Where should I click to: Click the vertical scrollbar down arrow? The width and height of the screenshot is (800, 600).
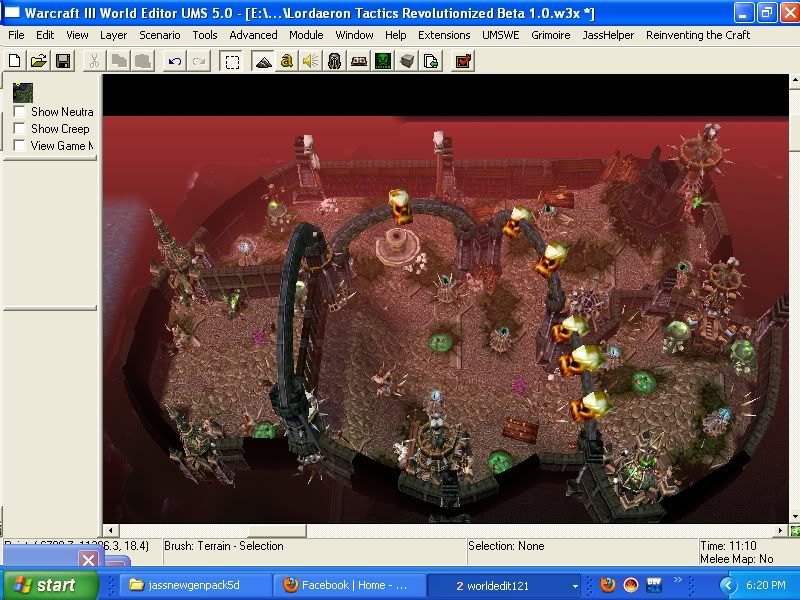coord(794,517)
